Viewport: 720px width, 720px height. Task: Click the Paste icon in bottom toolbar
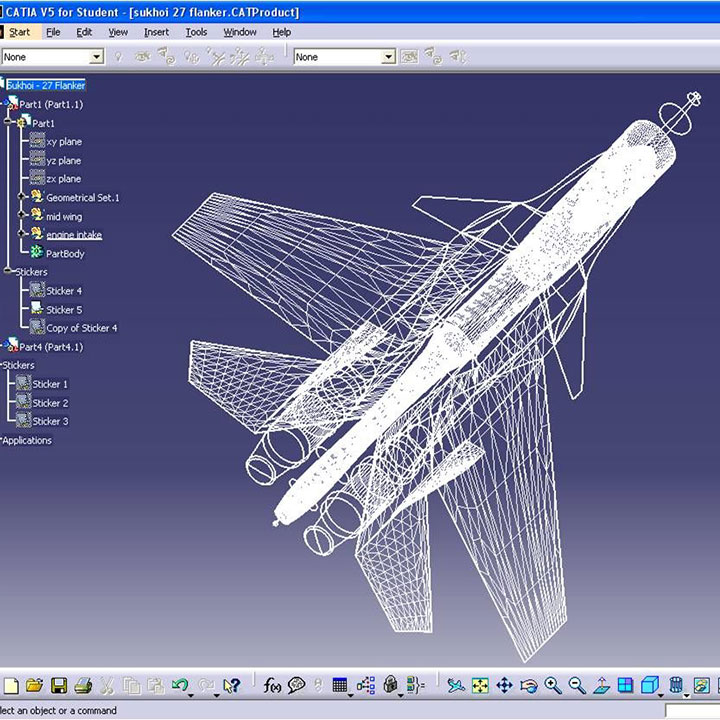(156, 686)
